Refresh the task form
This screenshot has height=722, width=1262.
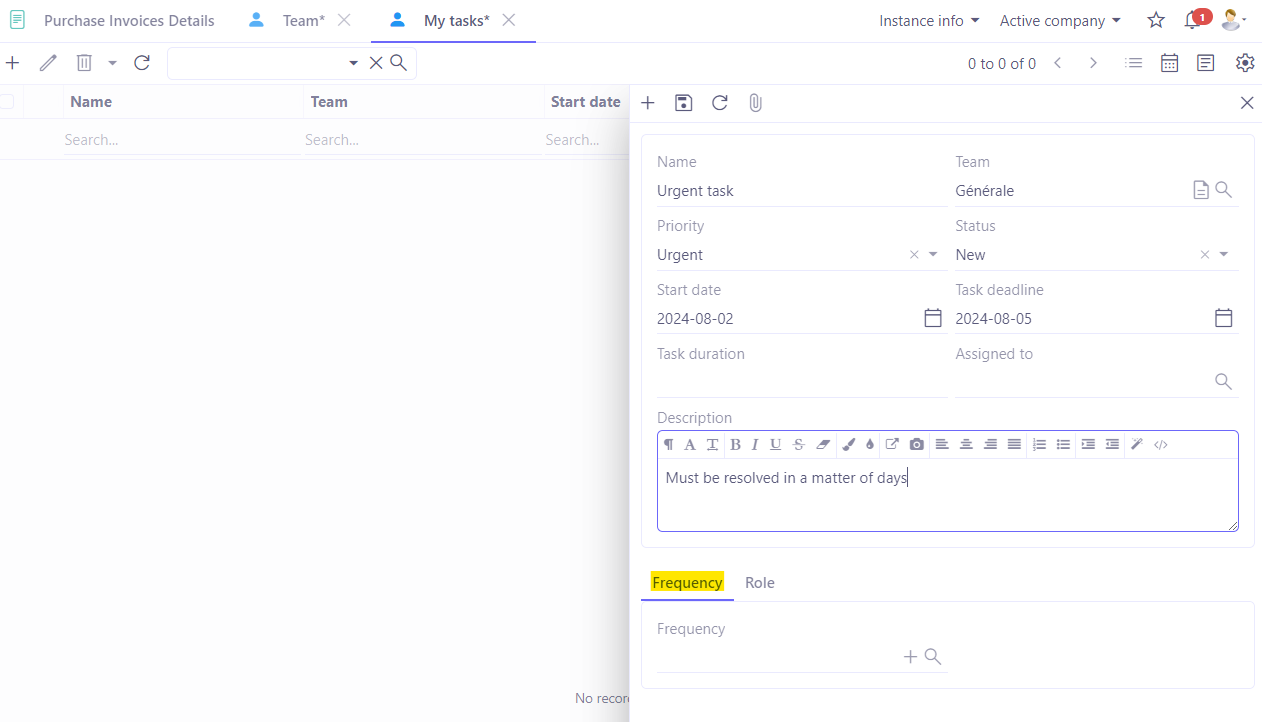coord(719,102)
